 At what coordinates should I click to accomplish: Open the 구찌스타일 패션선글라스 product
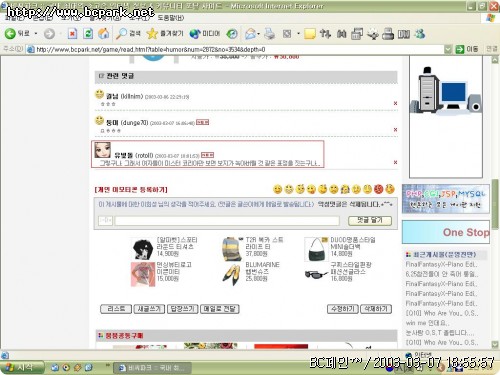pos(351,272)
